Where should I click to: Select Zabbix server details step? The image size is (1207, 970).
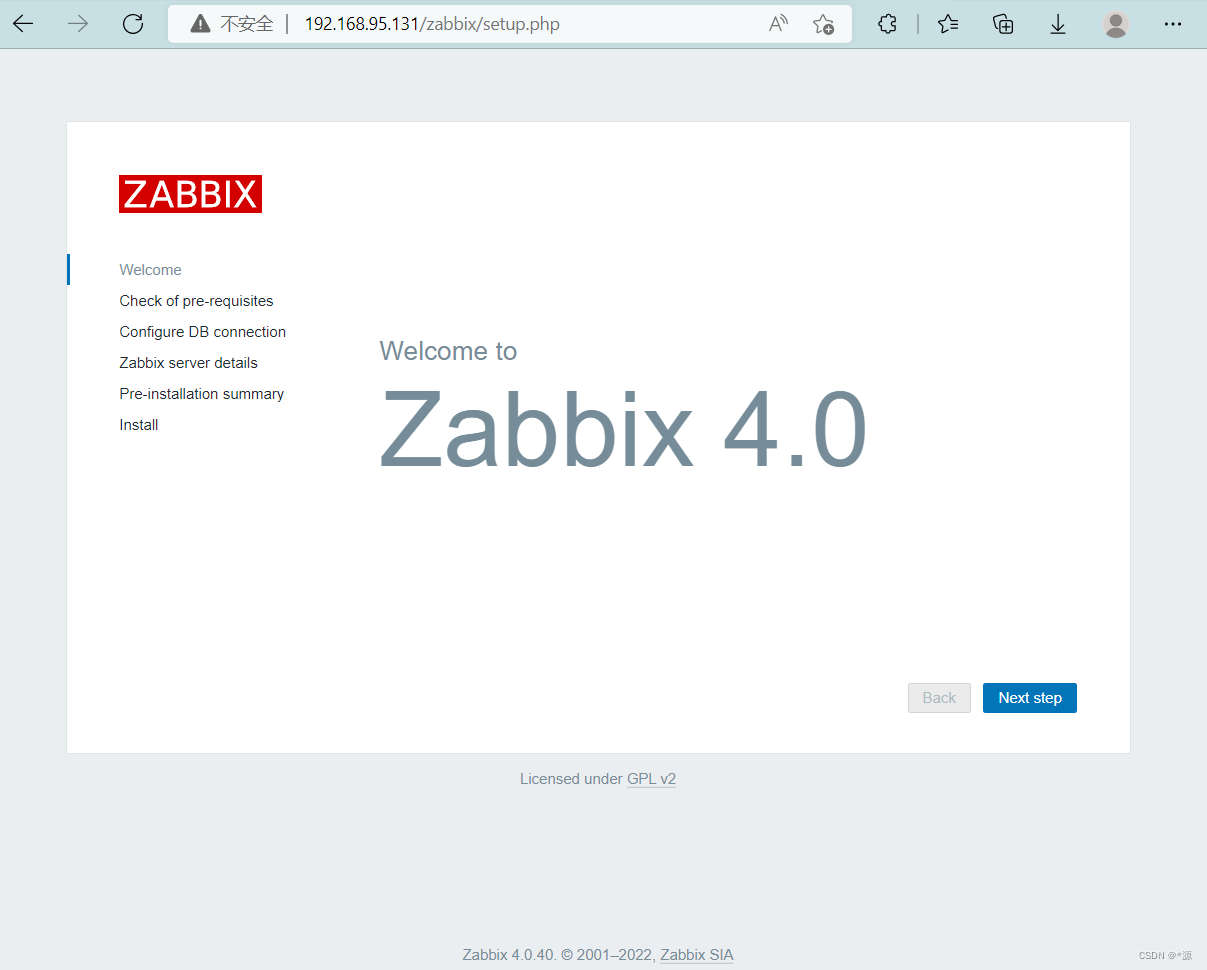click(189, 363)
